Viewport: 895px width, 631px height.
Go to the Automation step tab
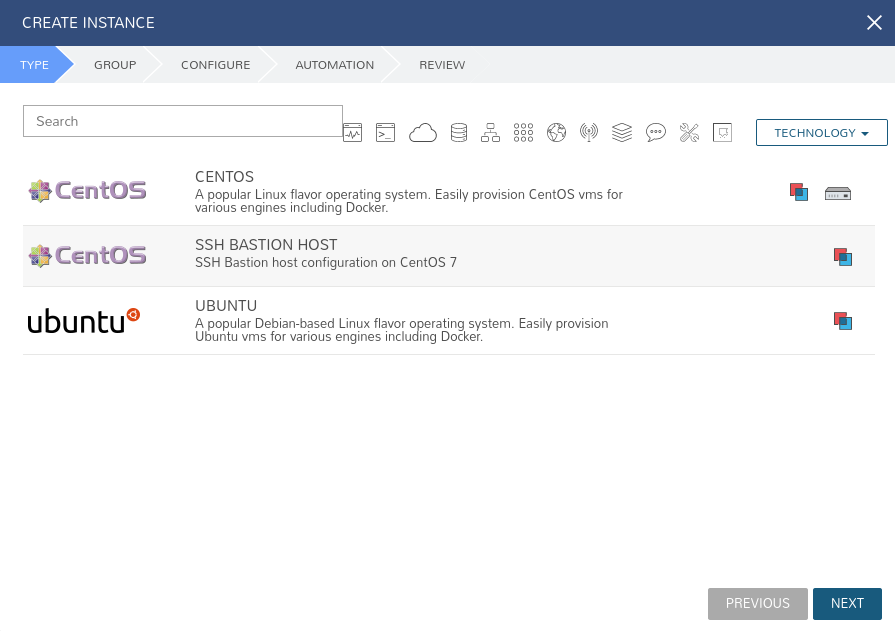pyautogui.click(x=334, y=65)
